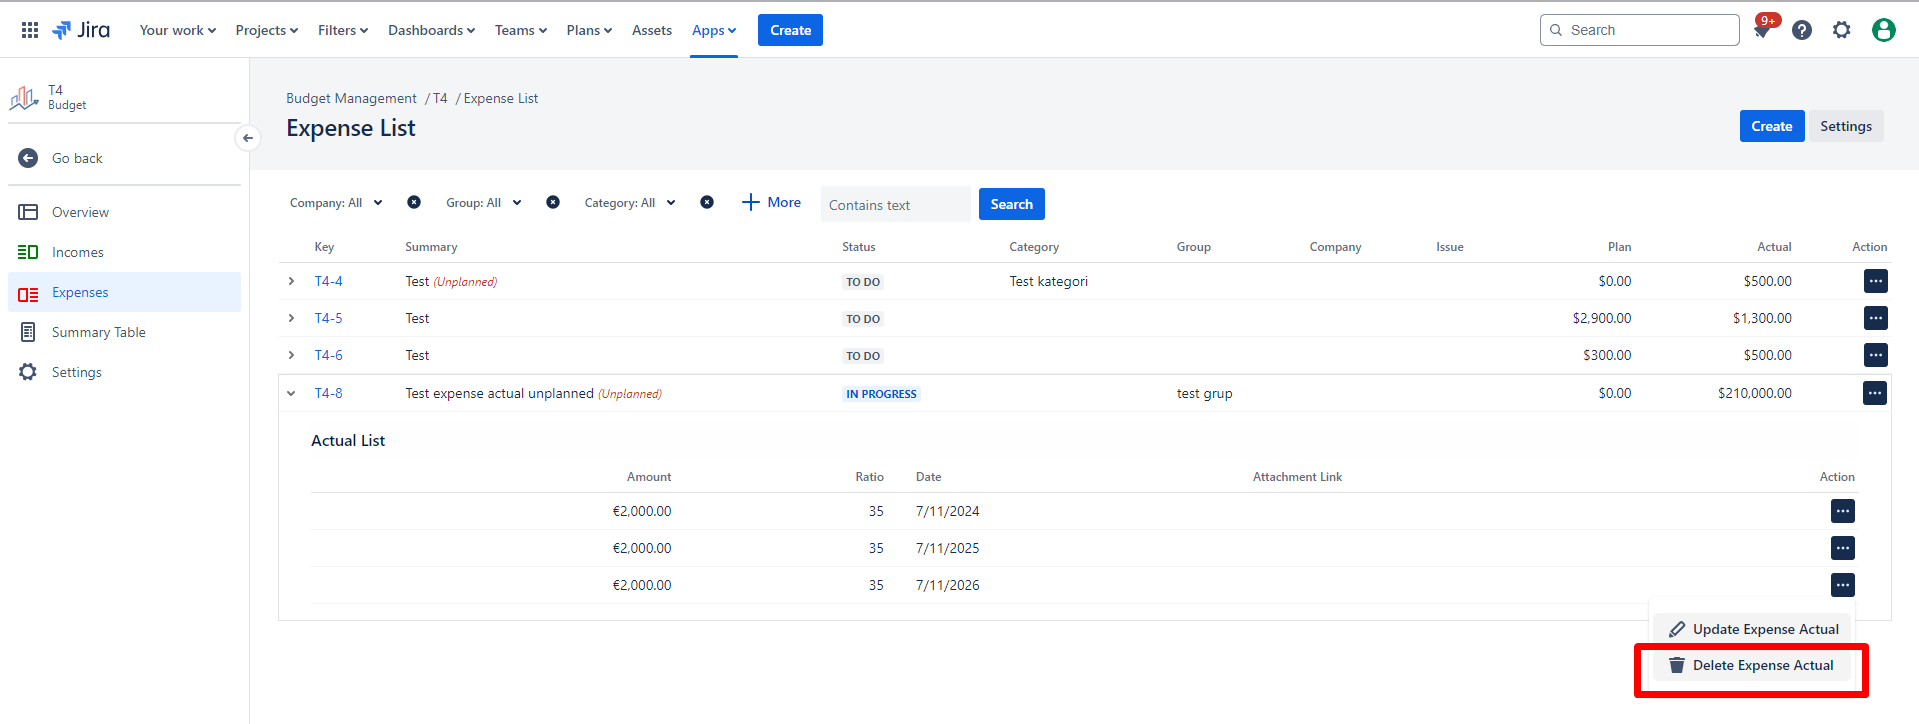The width and height of the screenshot is (1919, 724).
Task: Open action menu for the 7/11/2026 actual
Action: [1843, 585]
